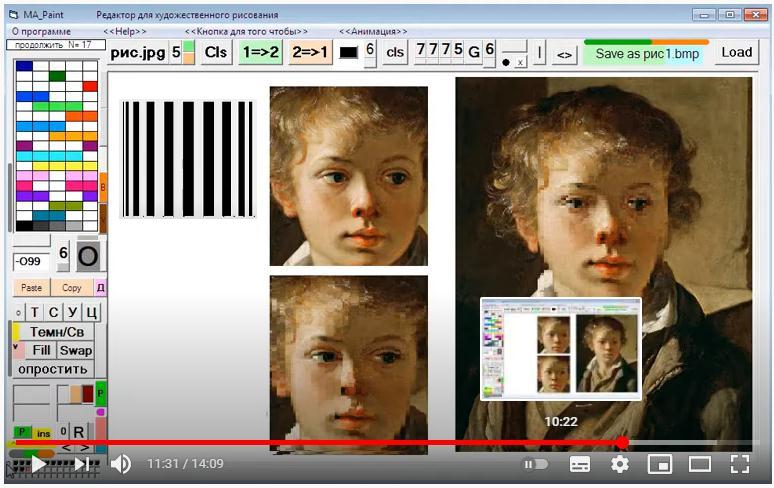
Task: Open video player settings gear
Action: tap(619, 464)
